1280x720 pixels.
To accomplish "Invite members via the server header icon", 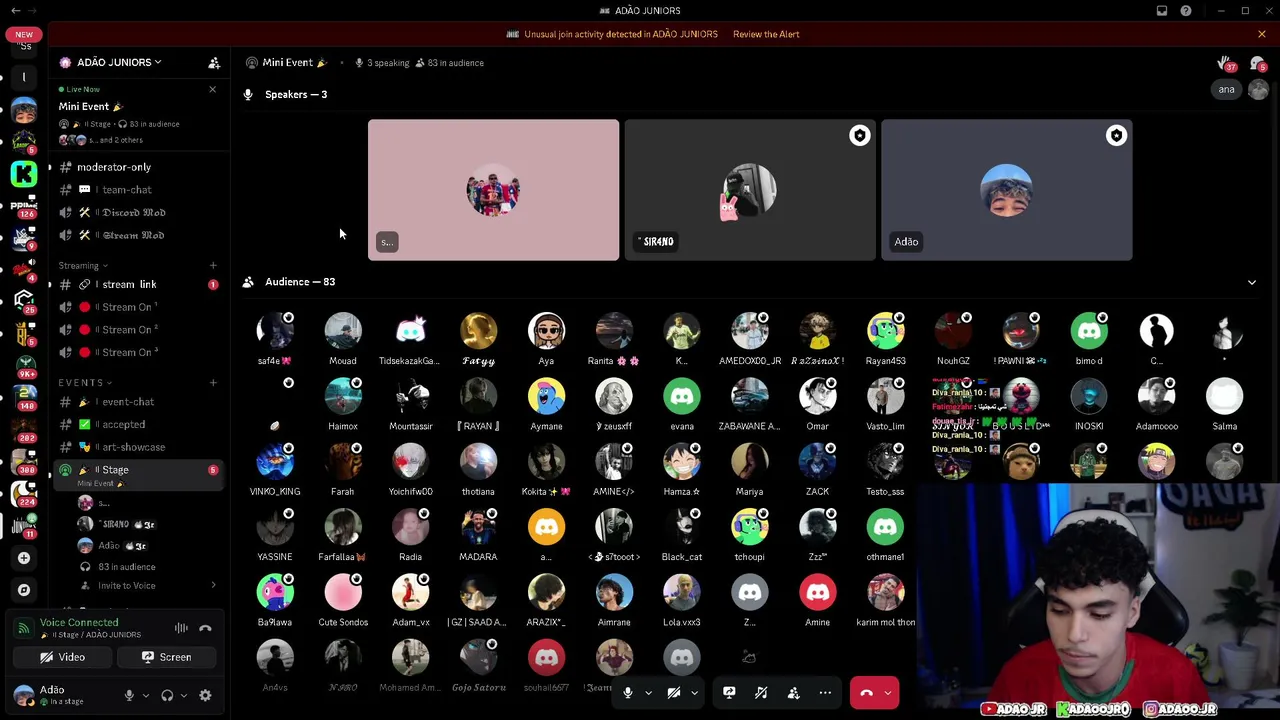I will 214,63.
